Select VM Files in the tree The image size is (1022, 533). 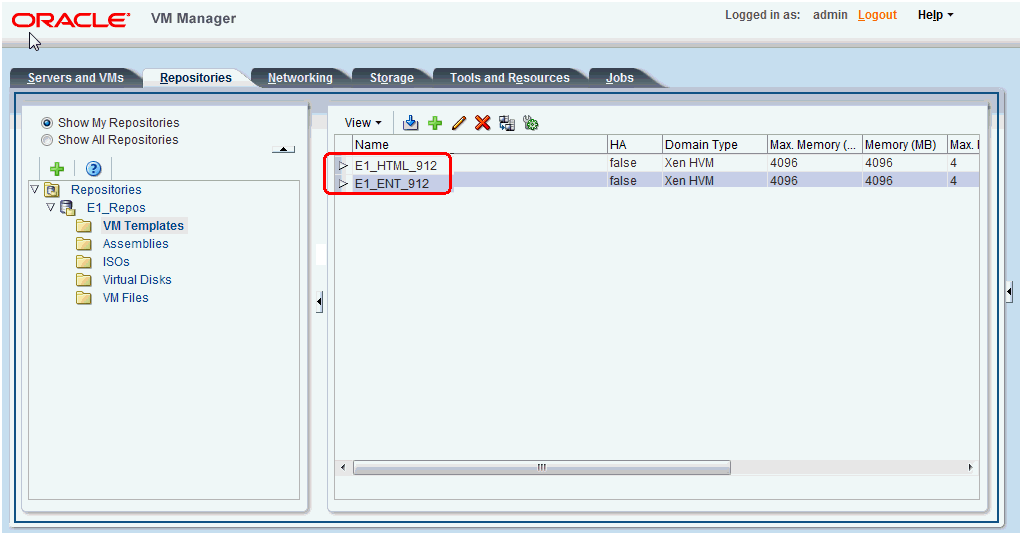point(126,298)
